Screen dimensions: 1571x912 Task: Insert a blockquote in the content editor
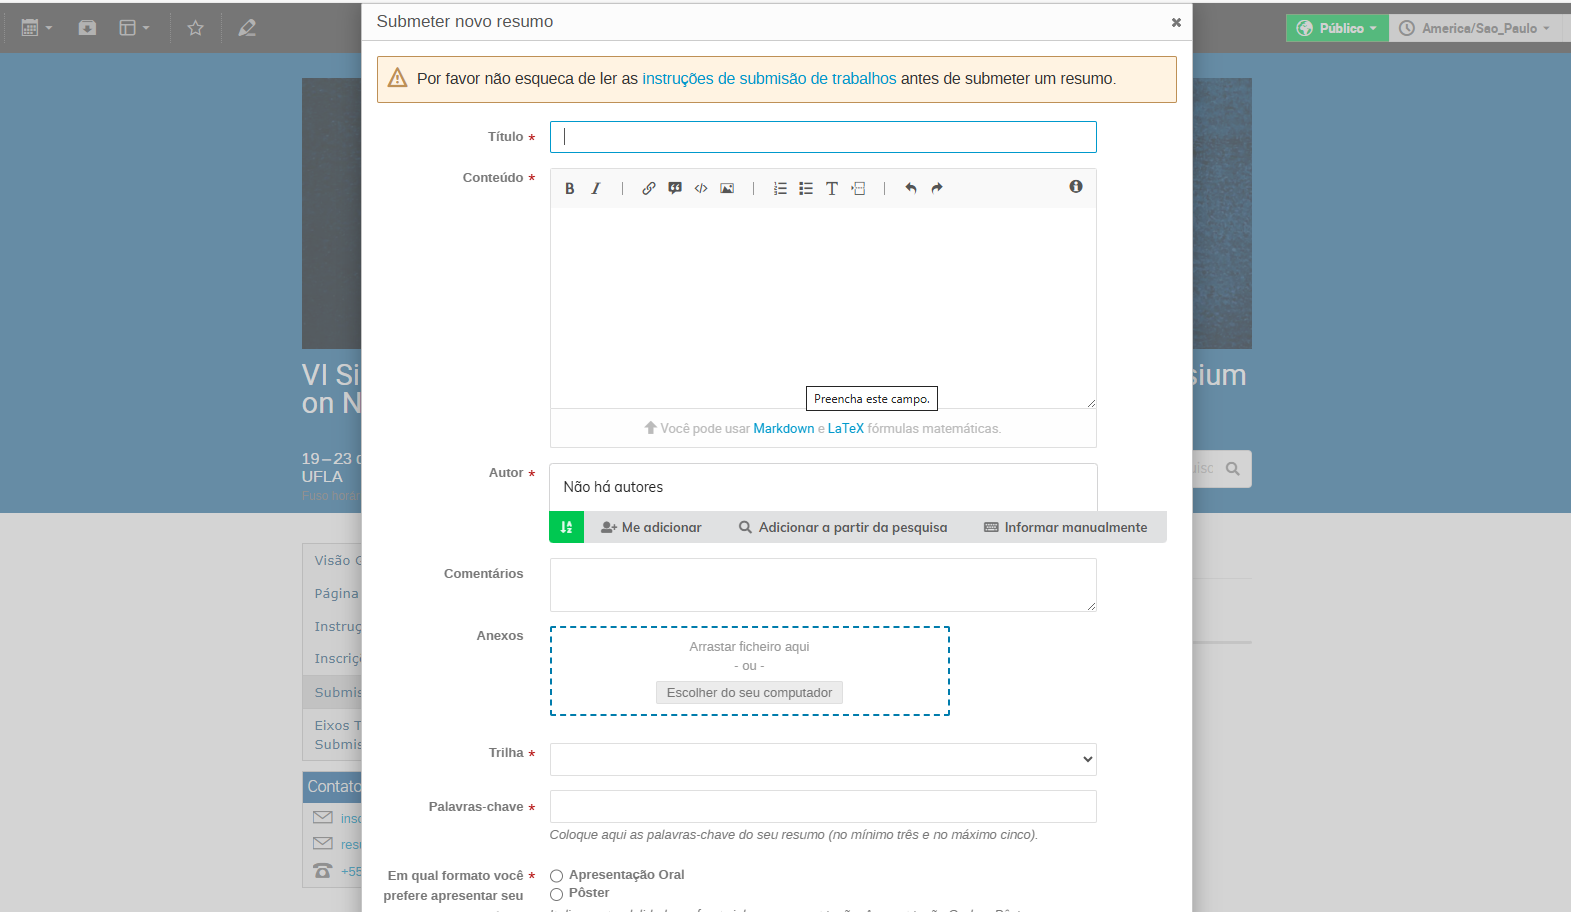click(x=675, y=188)
